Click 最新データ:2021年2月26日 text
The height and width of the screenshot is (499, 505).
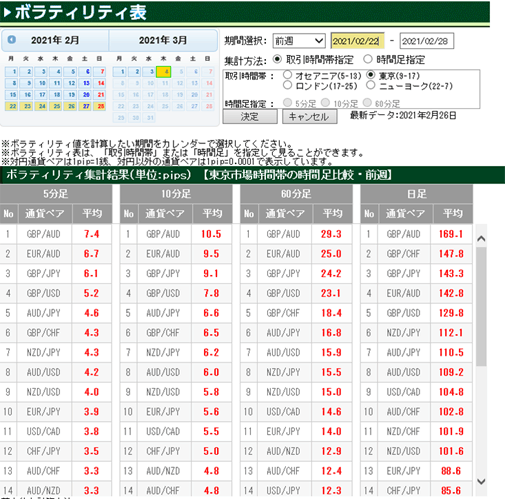(403, 116)
